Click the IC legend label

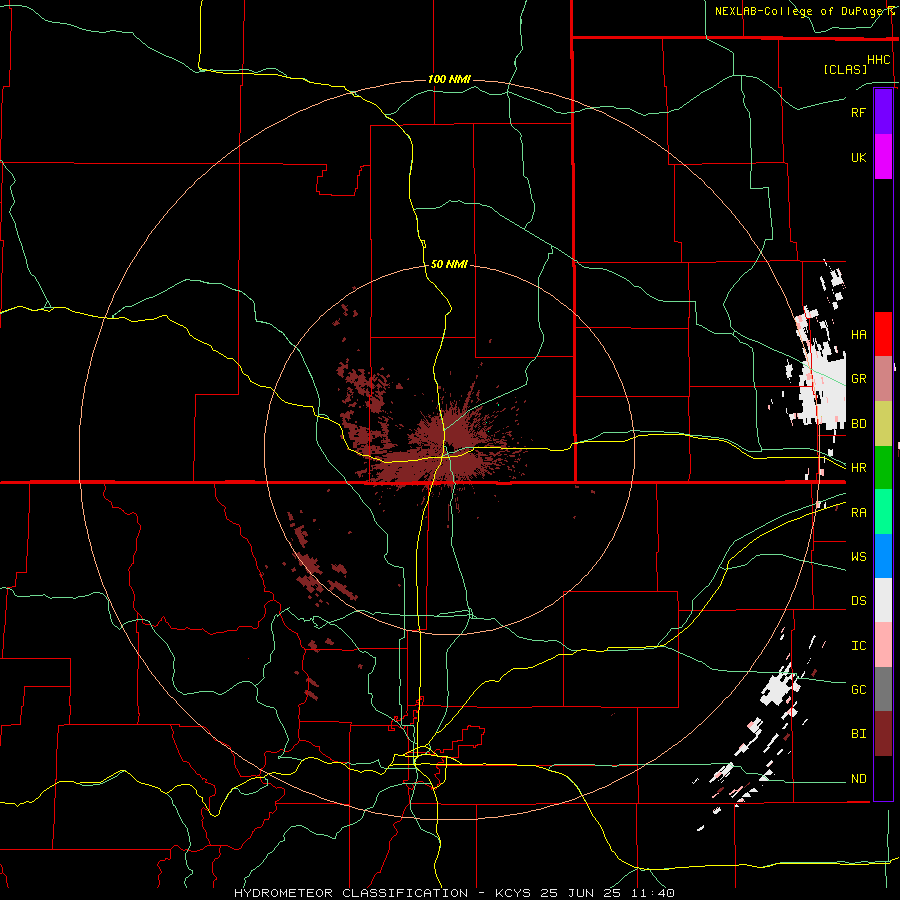[x=858, y=646]
